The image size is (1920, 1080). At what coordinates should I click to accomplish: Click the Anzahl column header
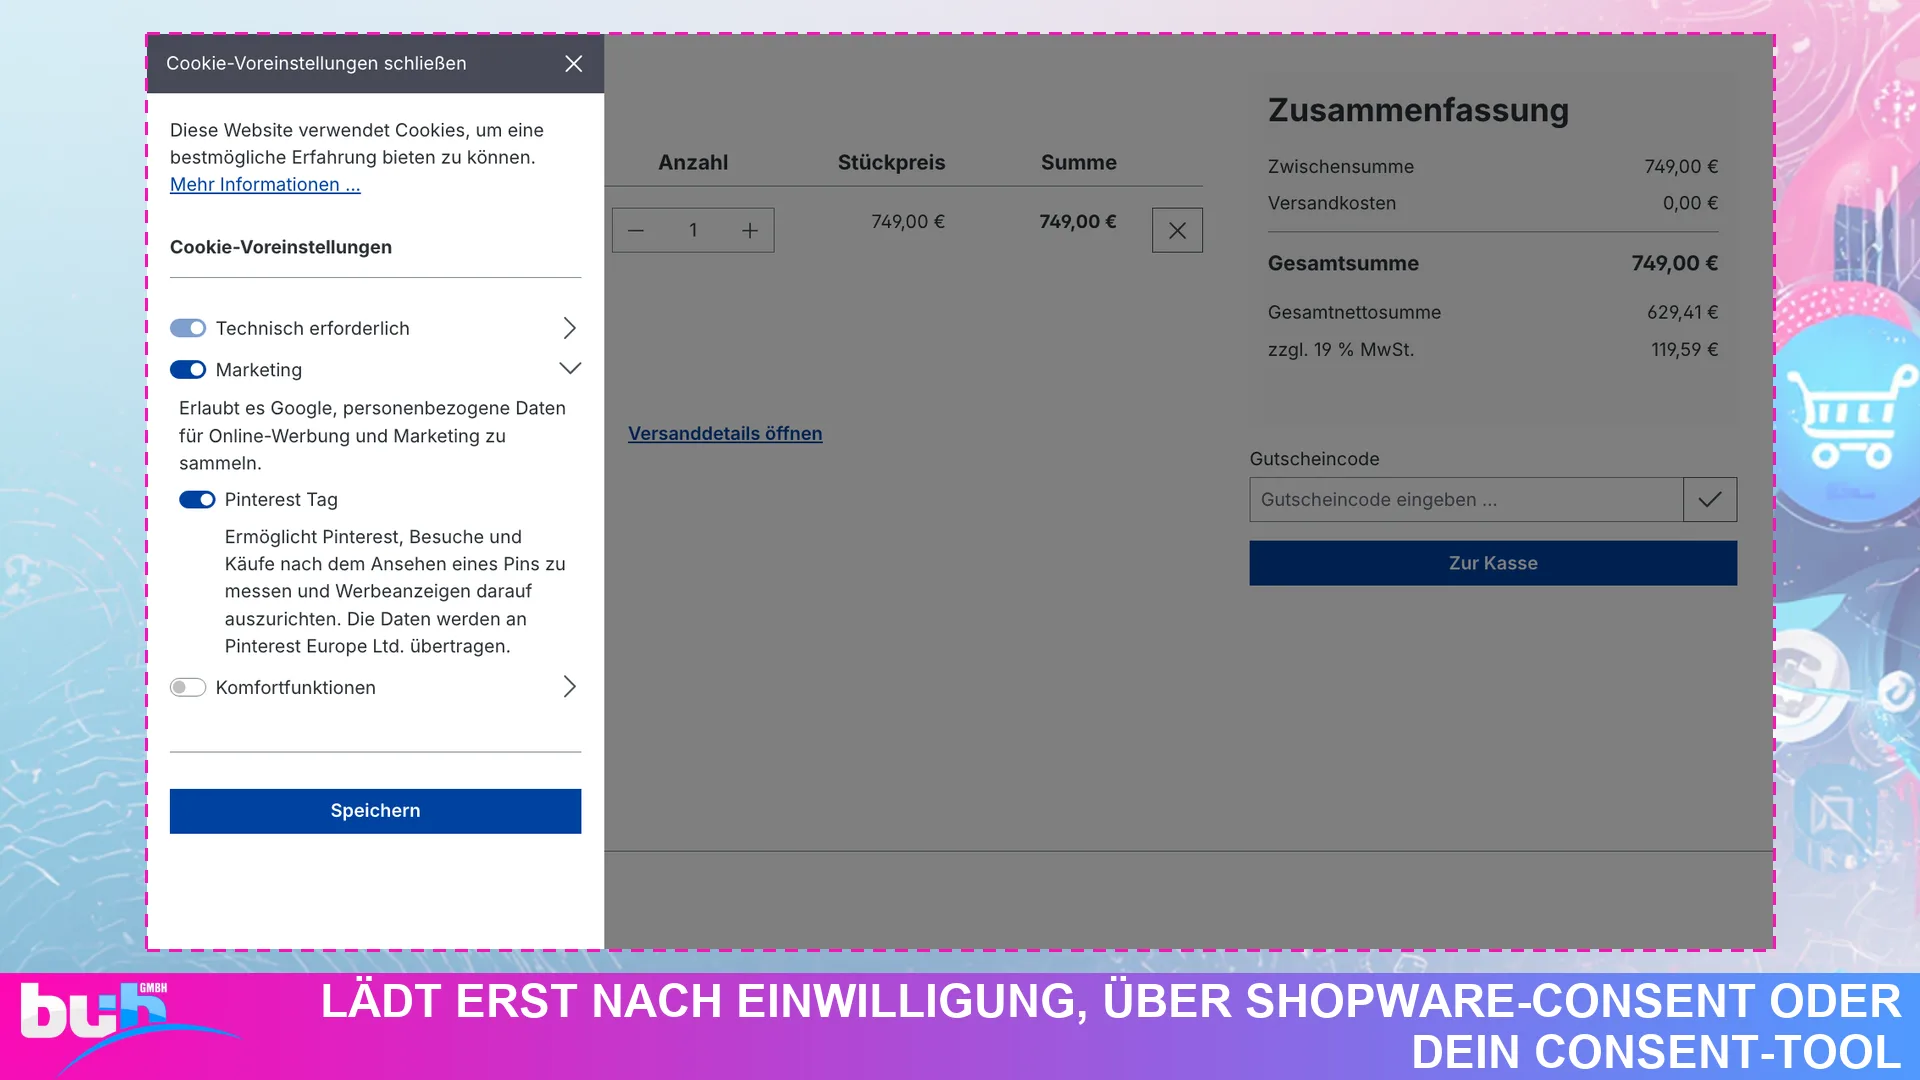click(x=693, y=162)
